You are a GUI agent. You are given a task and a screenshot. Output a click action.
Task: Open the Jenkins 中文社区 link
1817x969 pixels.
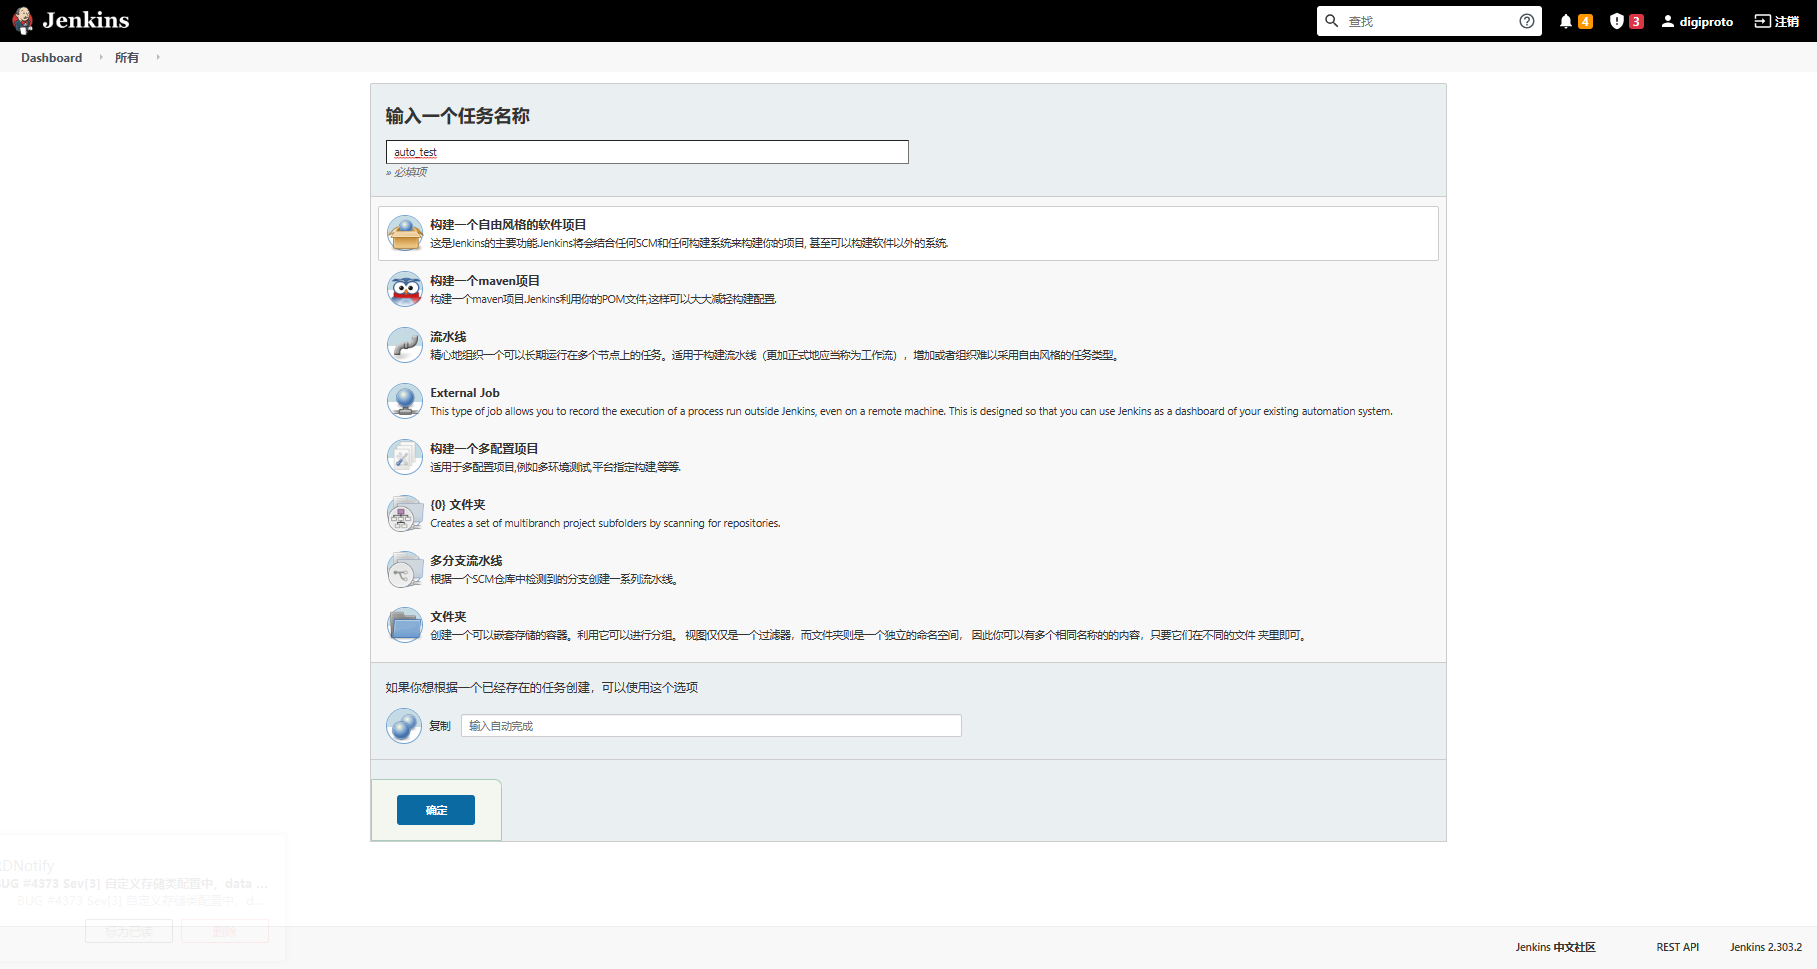click(1555, 946)
